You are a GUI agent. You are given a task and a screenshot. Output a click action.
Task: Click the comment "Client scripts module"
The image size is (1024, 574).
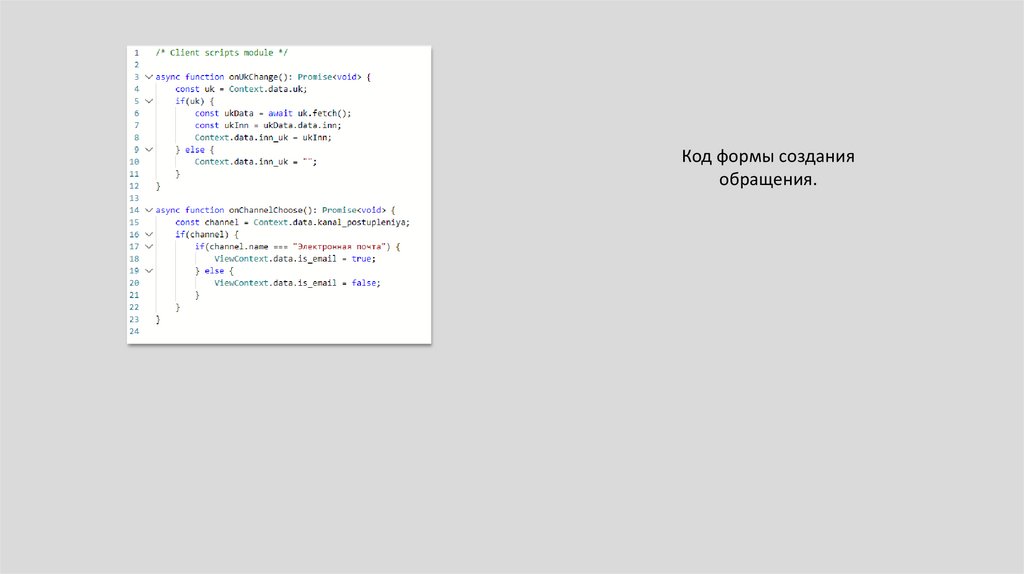point(221,53)
